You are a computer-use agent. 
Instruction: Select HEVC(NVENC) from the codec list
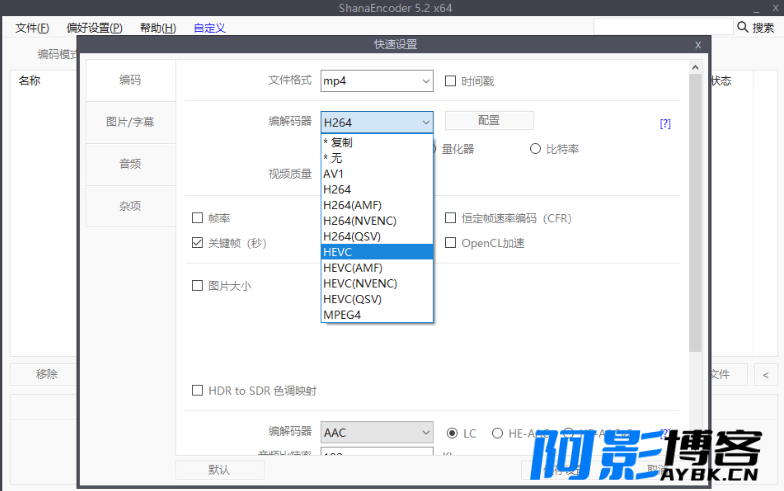tap(377, 284)
